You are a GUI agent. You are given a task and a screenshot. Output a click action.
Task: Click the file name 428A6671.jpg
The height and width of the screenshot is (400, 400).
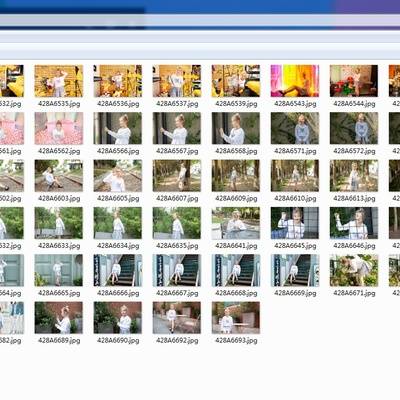click(x=354, y=293)
